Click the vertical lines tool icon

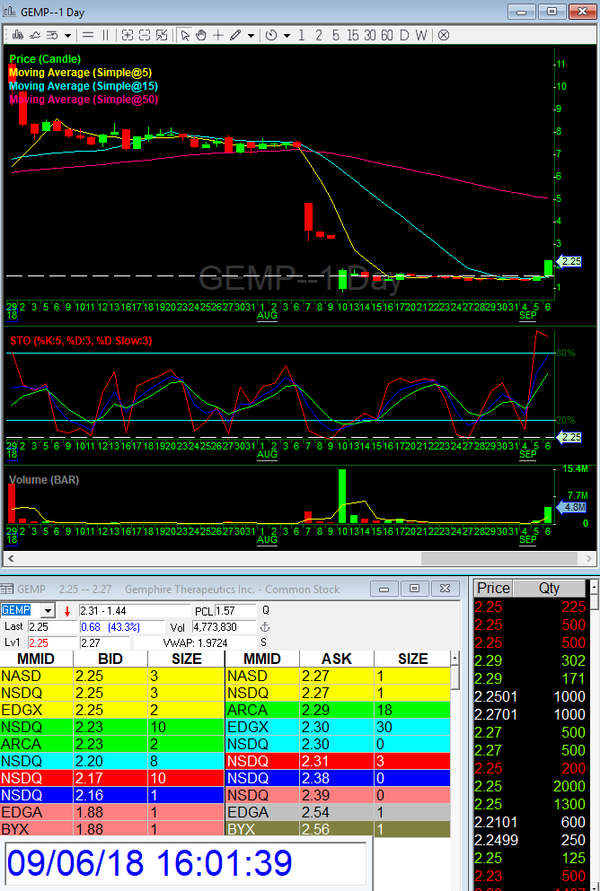click(104, 35)
